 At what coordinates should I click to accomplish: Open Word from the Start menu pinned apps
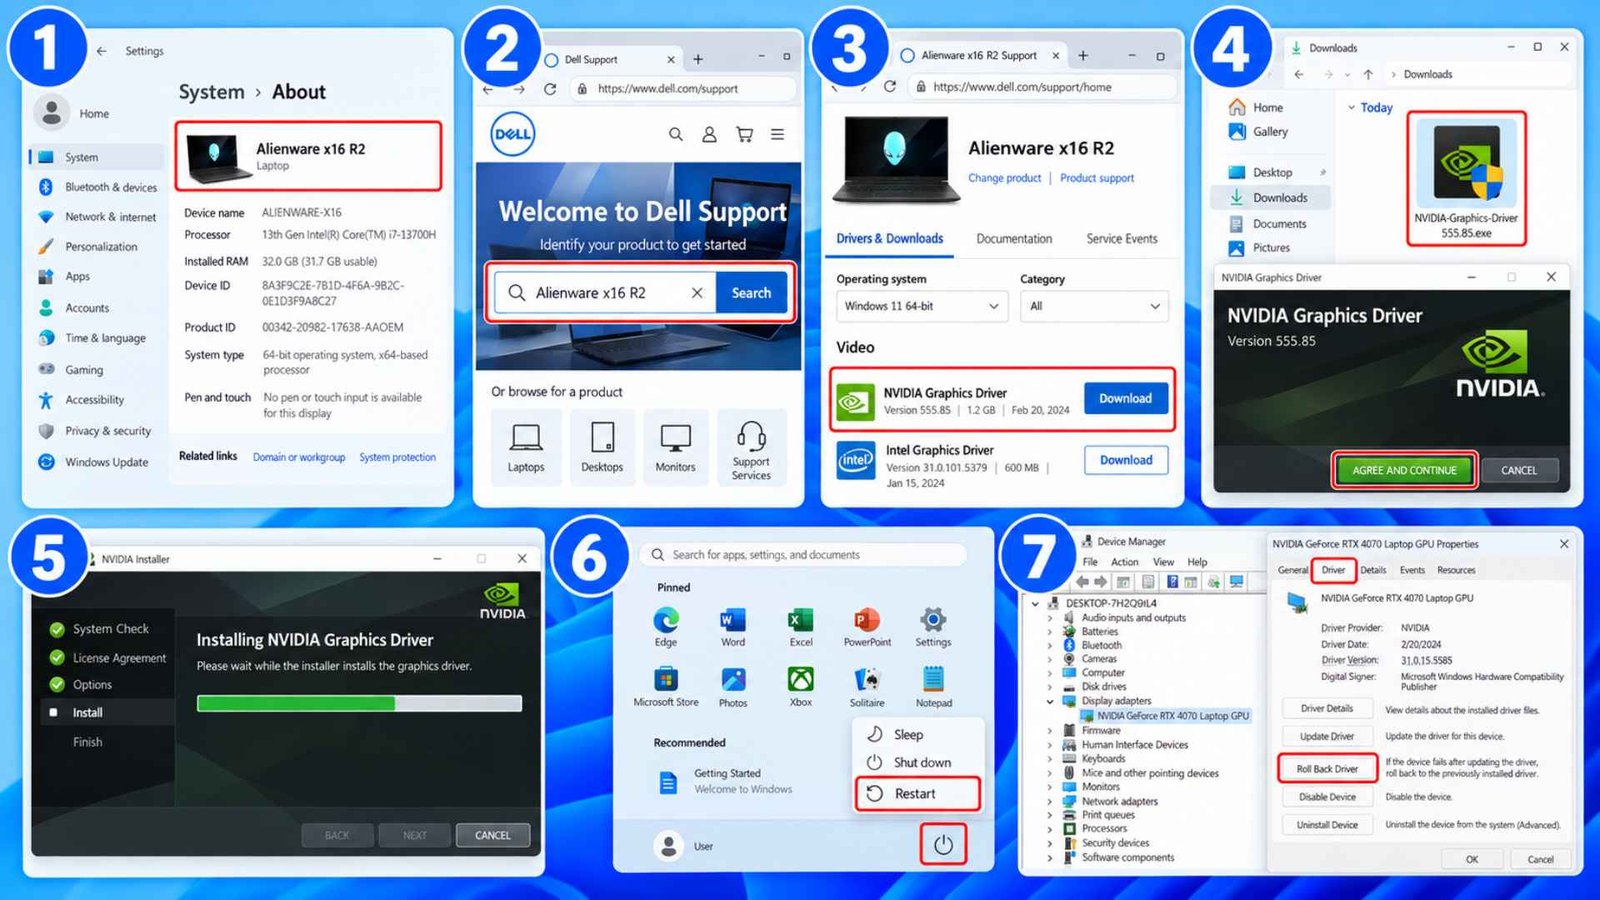click(733, 626)
